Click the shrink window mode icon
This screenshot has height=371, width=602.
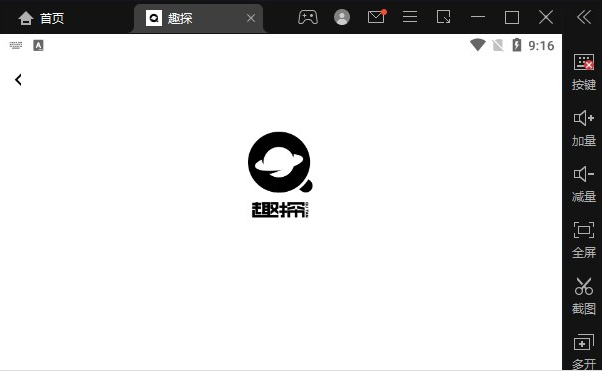click(x=443, y=17)
